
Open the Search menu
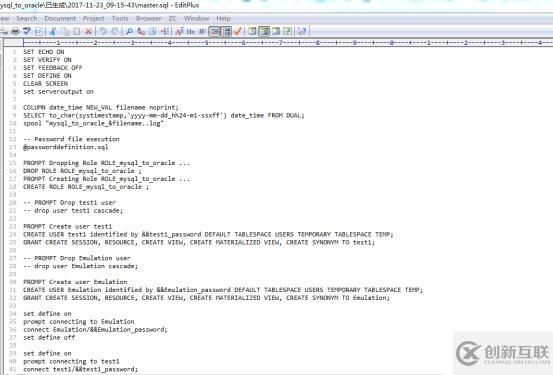26,18
